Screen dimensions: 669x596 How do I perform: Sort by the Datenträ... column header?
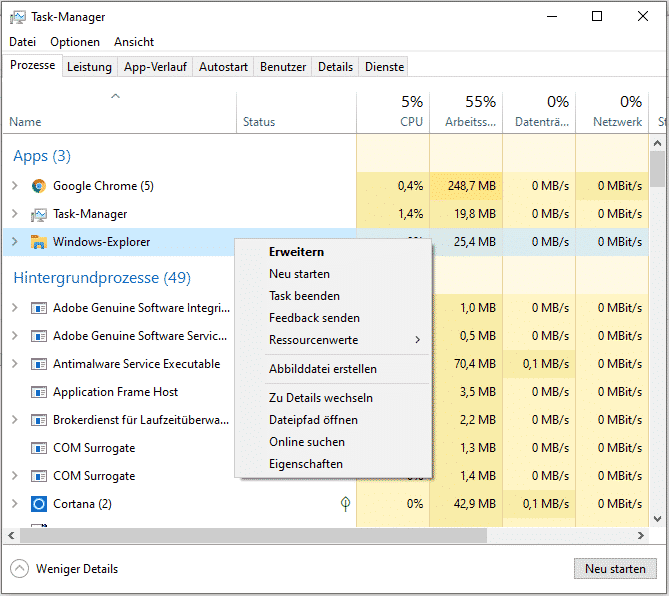tap(539, 112)
